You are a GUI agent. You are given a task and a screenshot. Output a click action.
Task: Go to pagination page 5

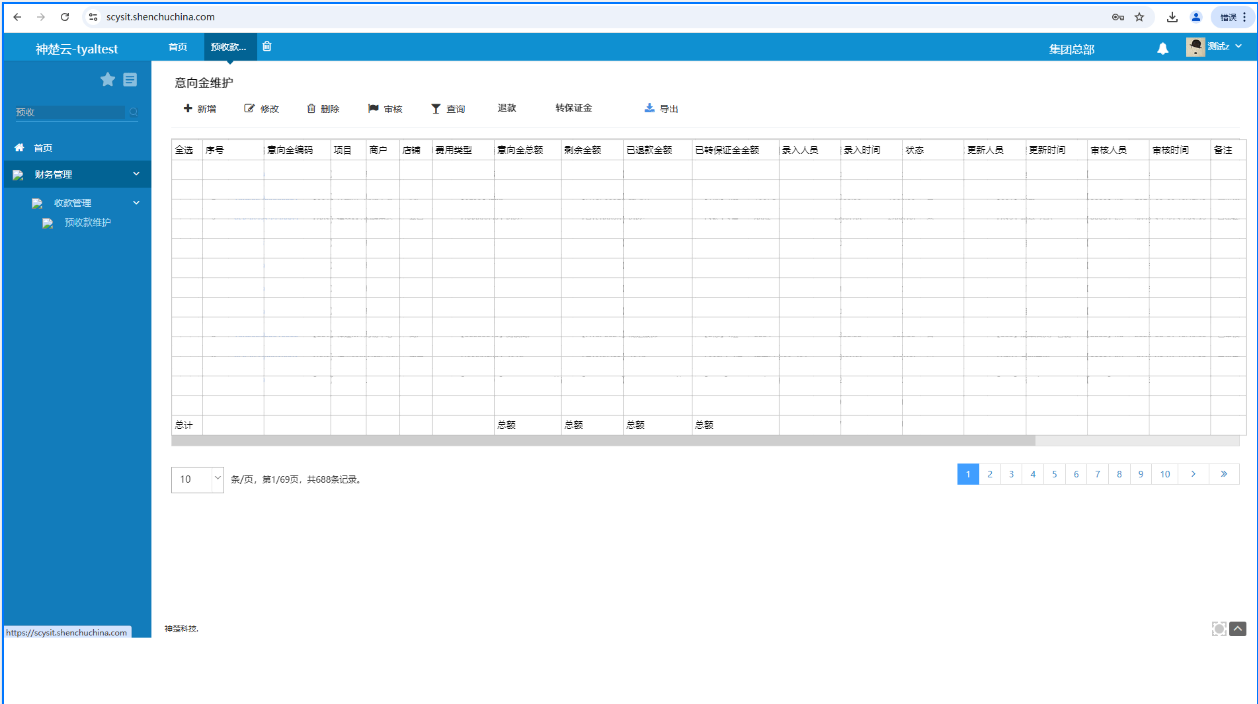tap(1055, 474)
